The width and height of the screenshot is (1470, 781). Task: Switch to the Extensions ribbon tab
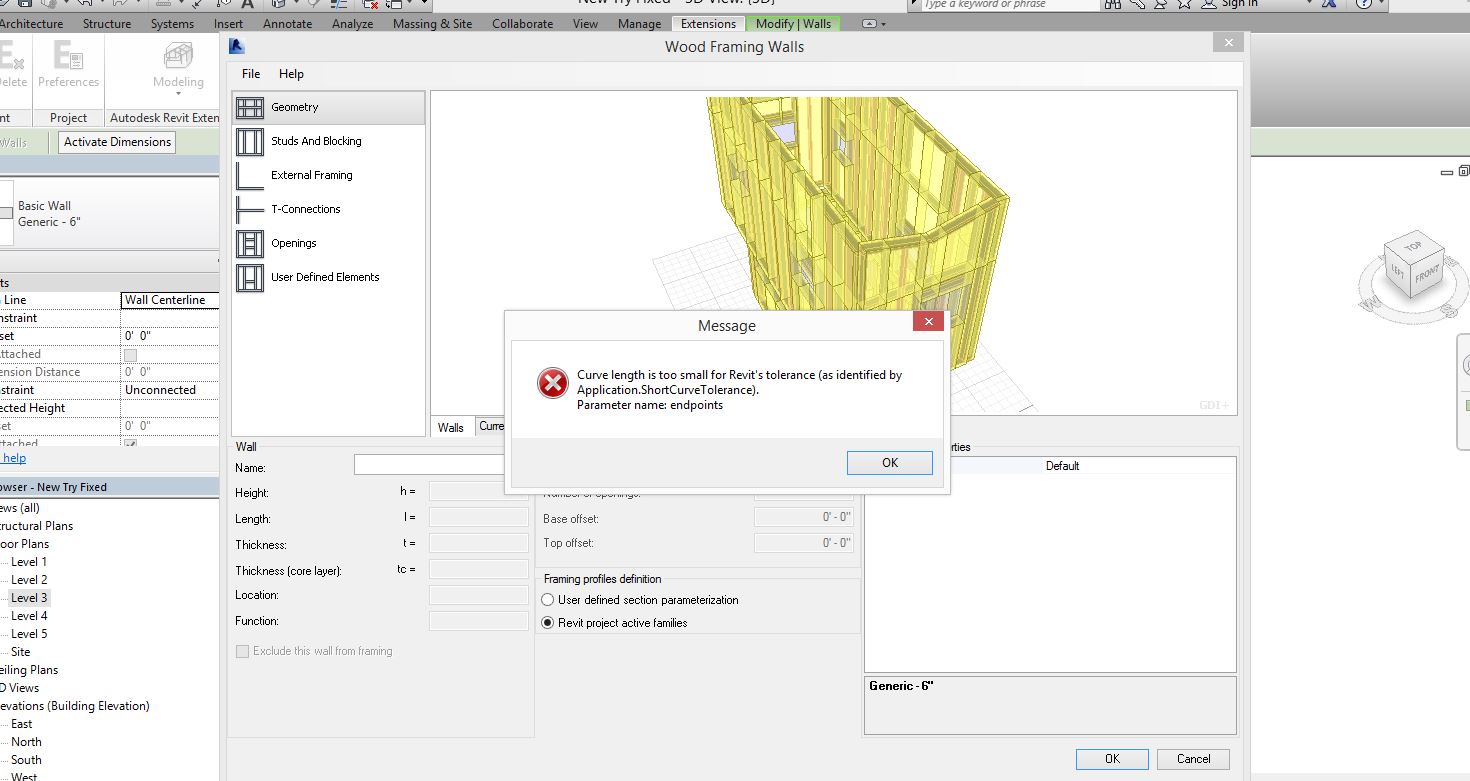click(x=708, y=24)
